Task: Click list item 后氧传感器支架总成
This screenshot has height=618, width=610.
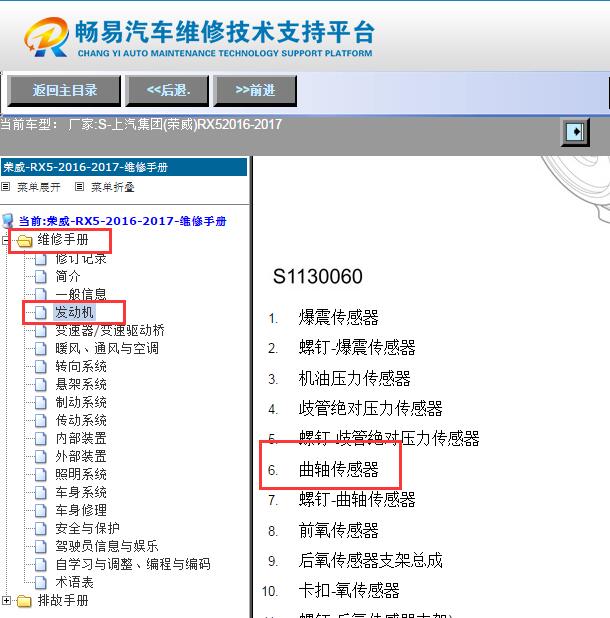Action: [x=370, y=560]
